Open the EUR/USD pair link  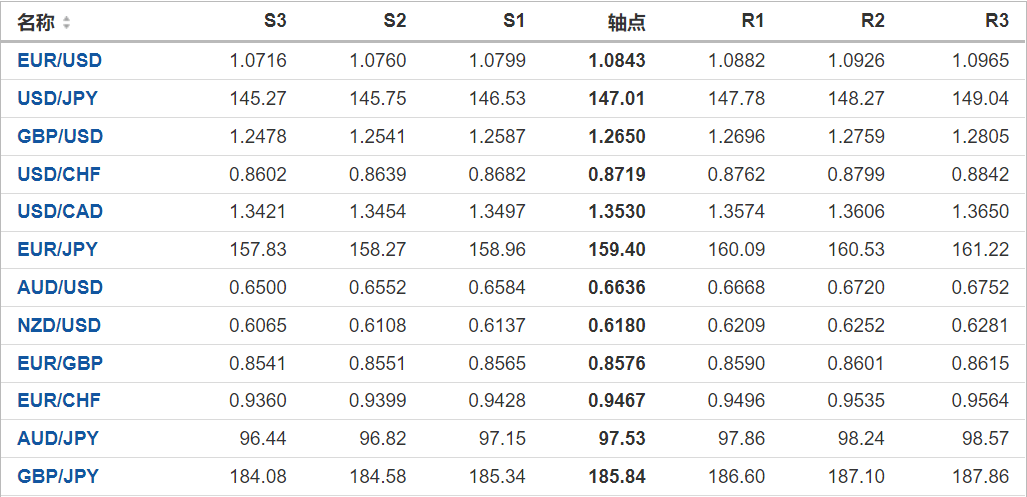pyautogui.click(x=59, y=60)
